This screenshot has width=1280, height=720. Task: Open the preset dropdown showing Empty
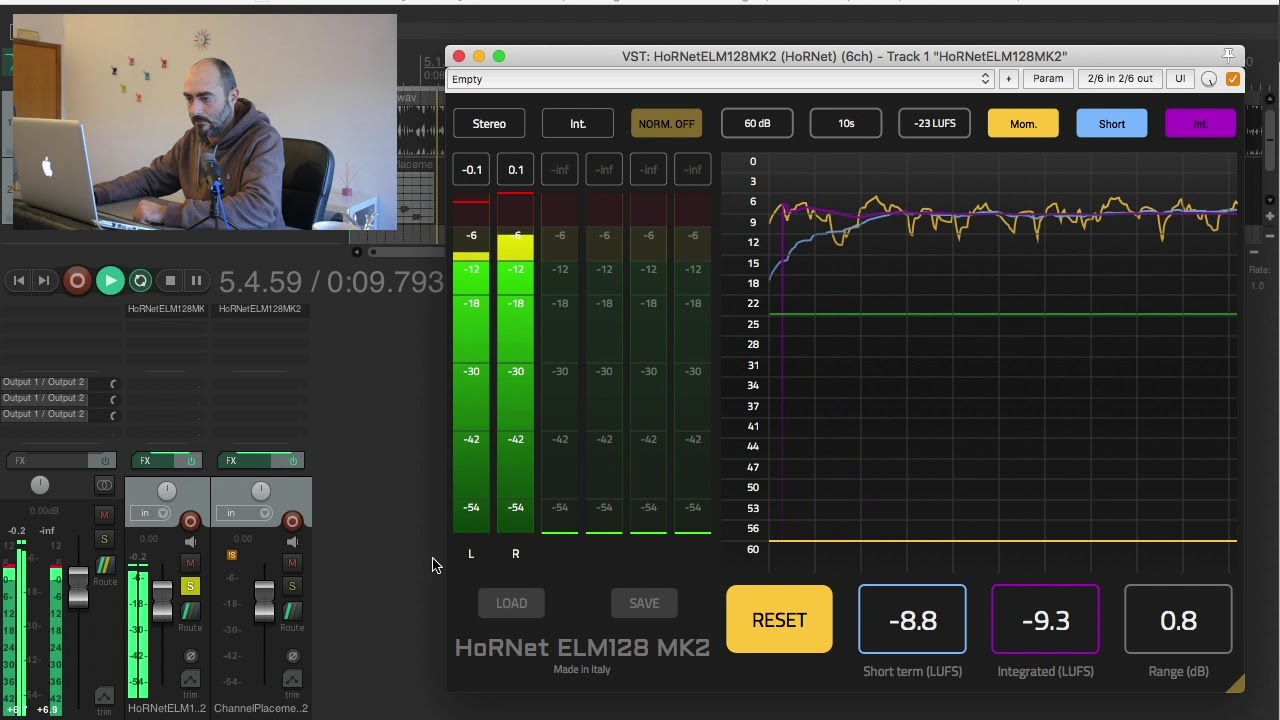click(x=720, y=79)
